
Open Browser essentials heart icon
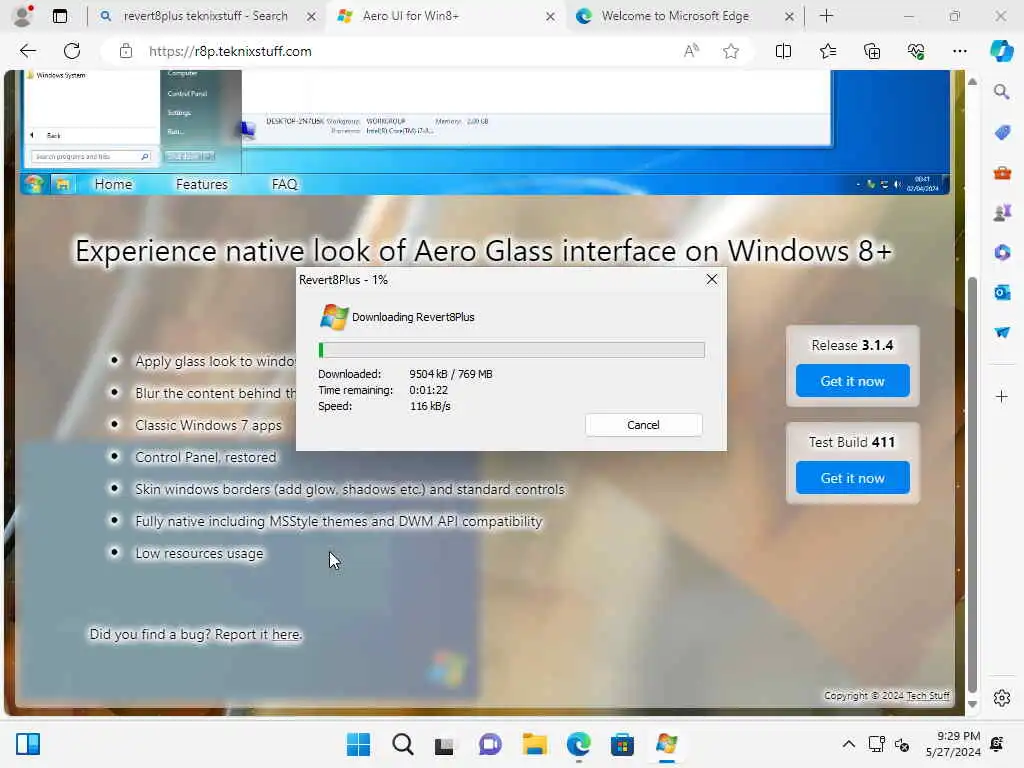(x=916, y=51)
